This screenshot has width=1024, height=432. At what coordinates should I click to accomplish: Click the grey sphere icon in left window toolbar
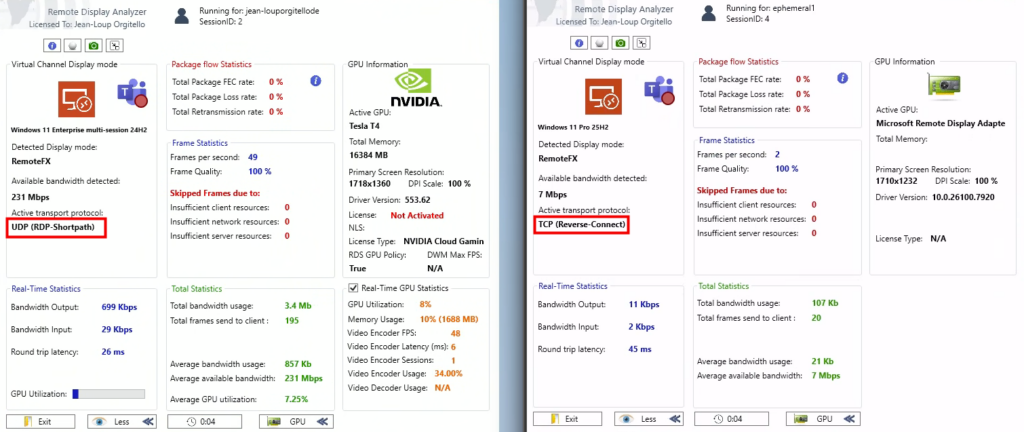(73, 44)
